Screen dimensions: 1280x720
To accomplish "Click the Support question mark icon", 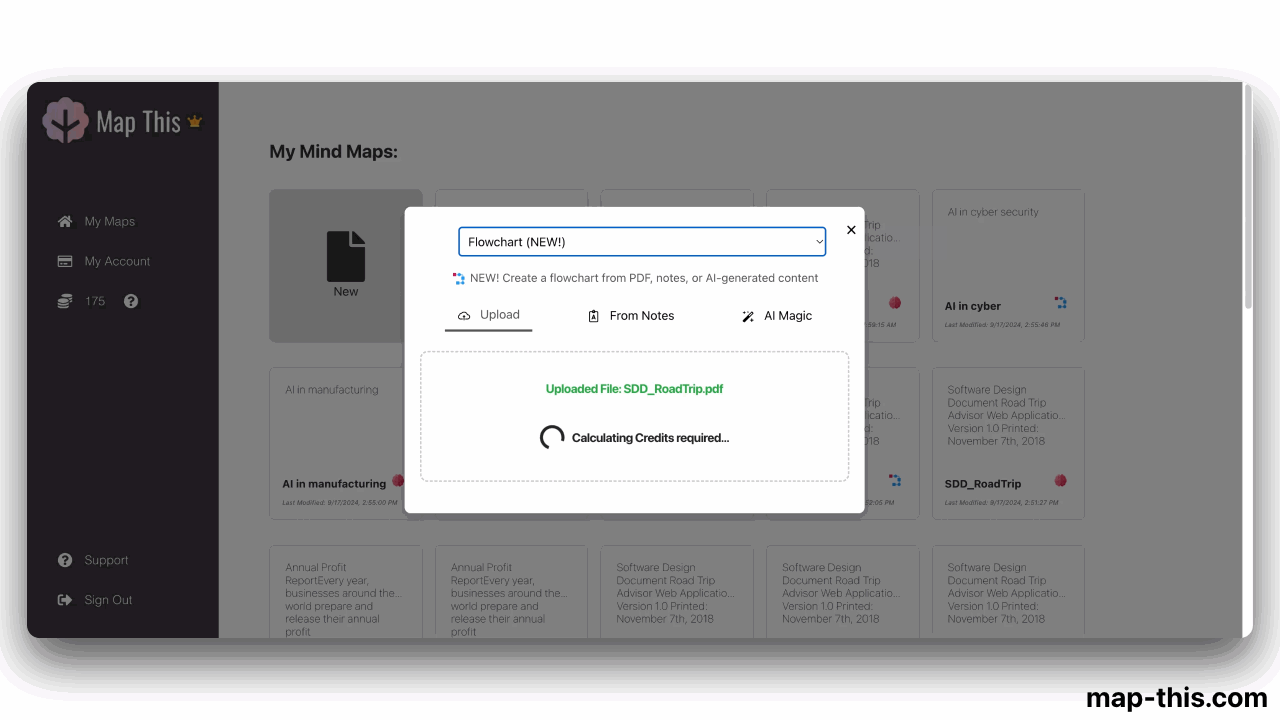I will (65, 560).
